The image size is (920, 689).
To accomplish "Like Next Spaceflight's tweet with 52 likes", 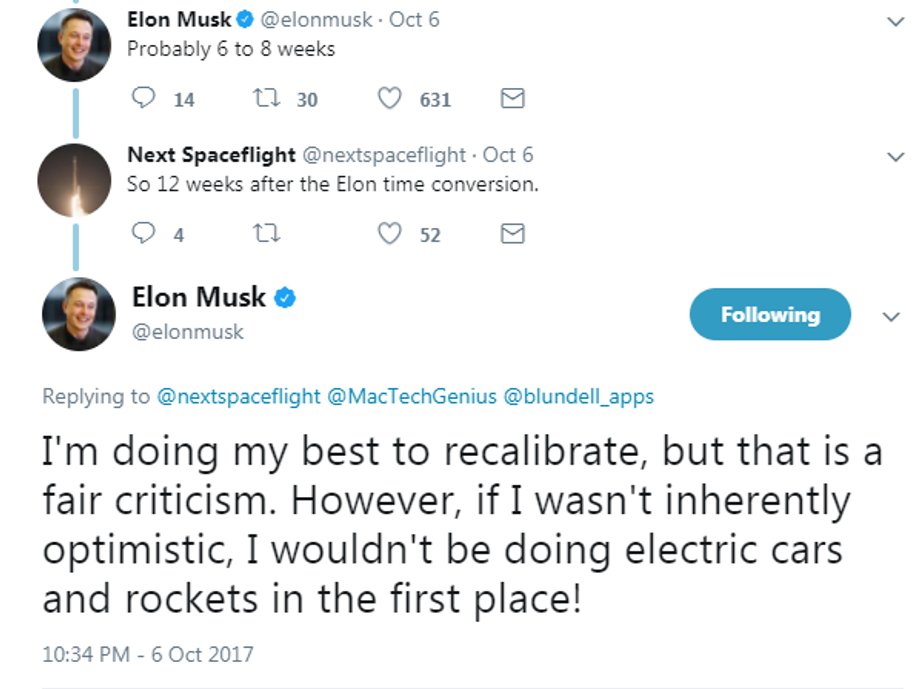I will (x=389, y=234).
